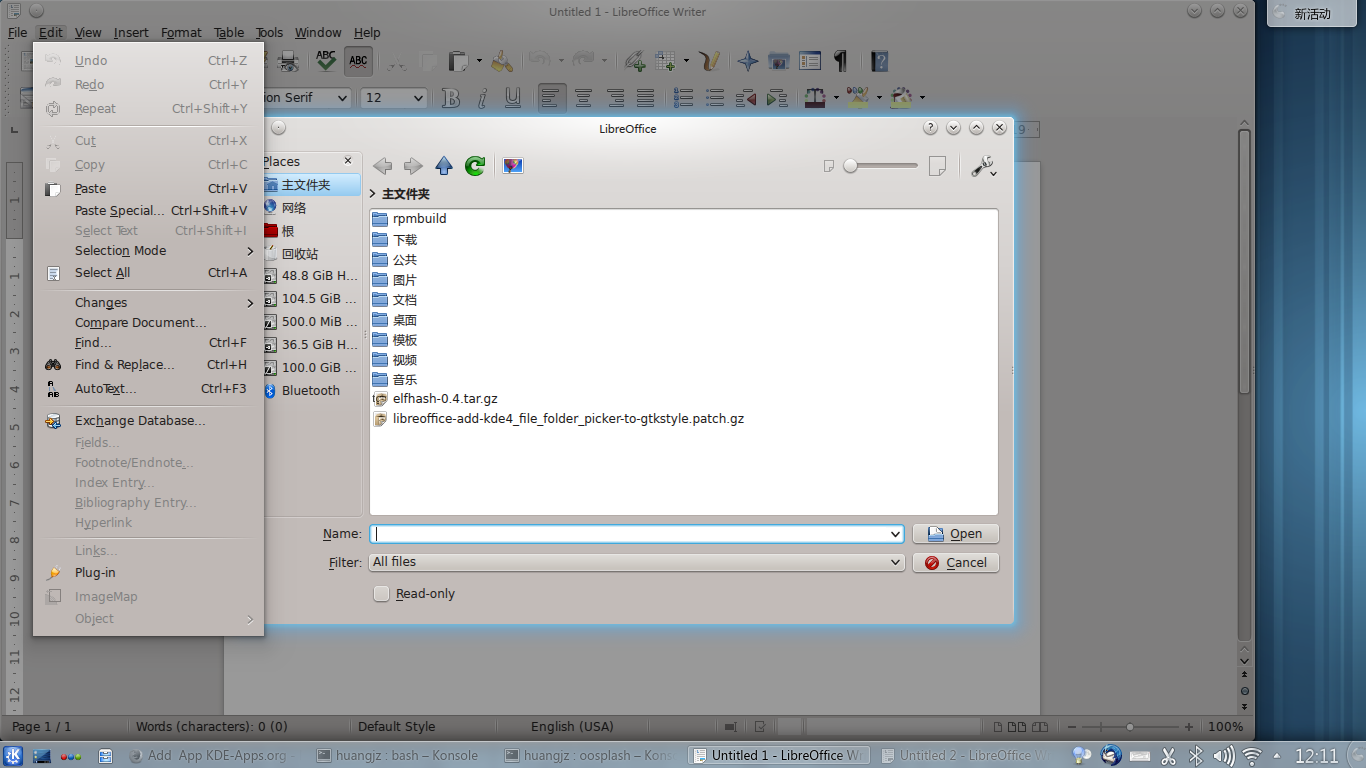Choose Paste Special from Edit menu

click(148, 211)
